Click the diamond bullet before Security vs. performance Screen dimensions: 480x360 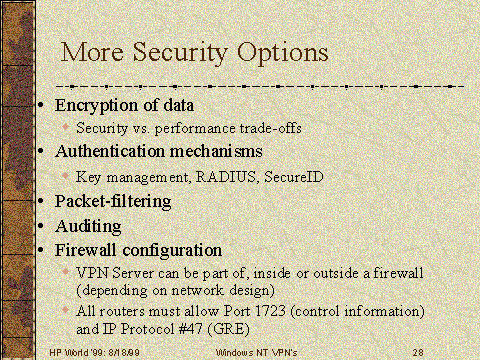pyautogui.click(x=66, y=127)
